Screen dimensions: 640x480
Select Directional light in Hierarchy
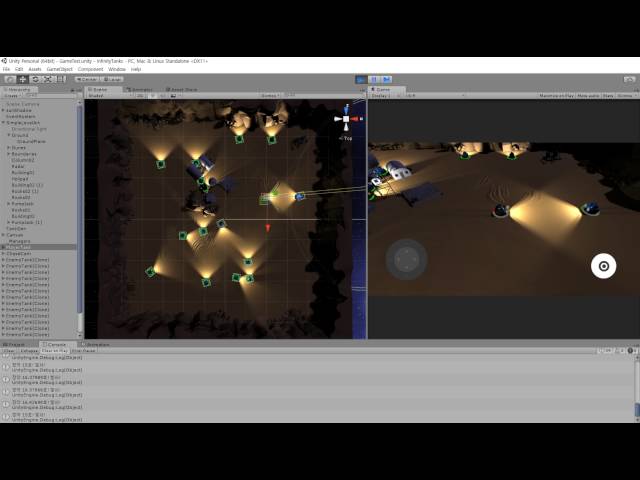(29, 129)
